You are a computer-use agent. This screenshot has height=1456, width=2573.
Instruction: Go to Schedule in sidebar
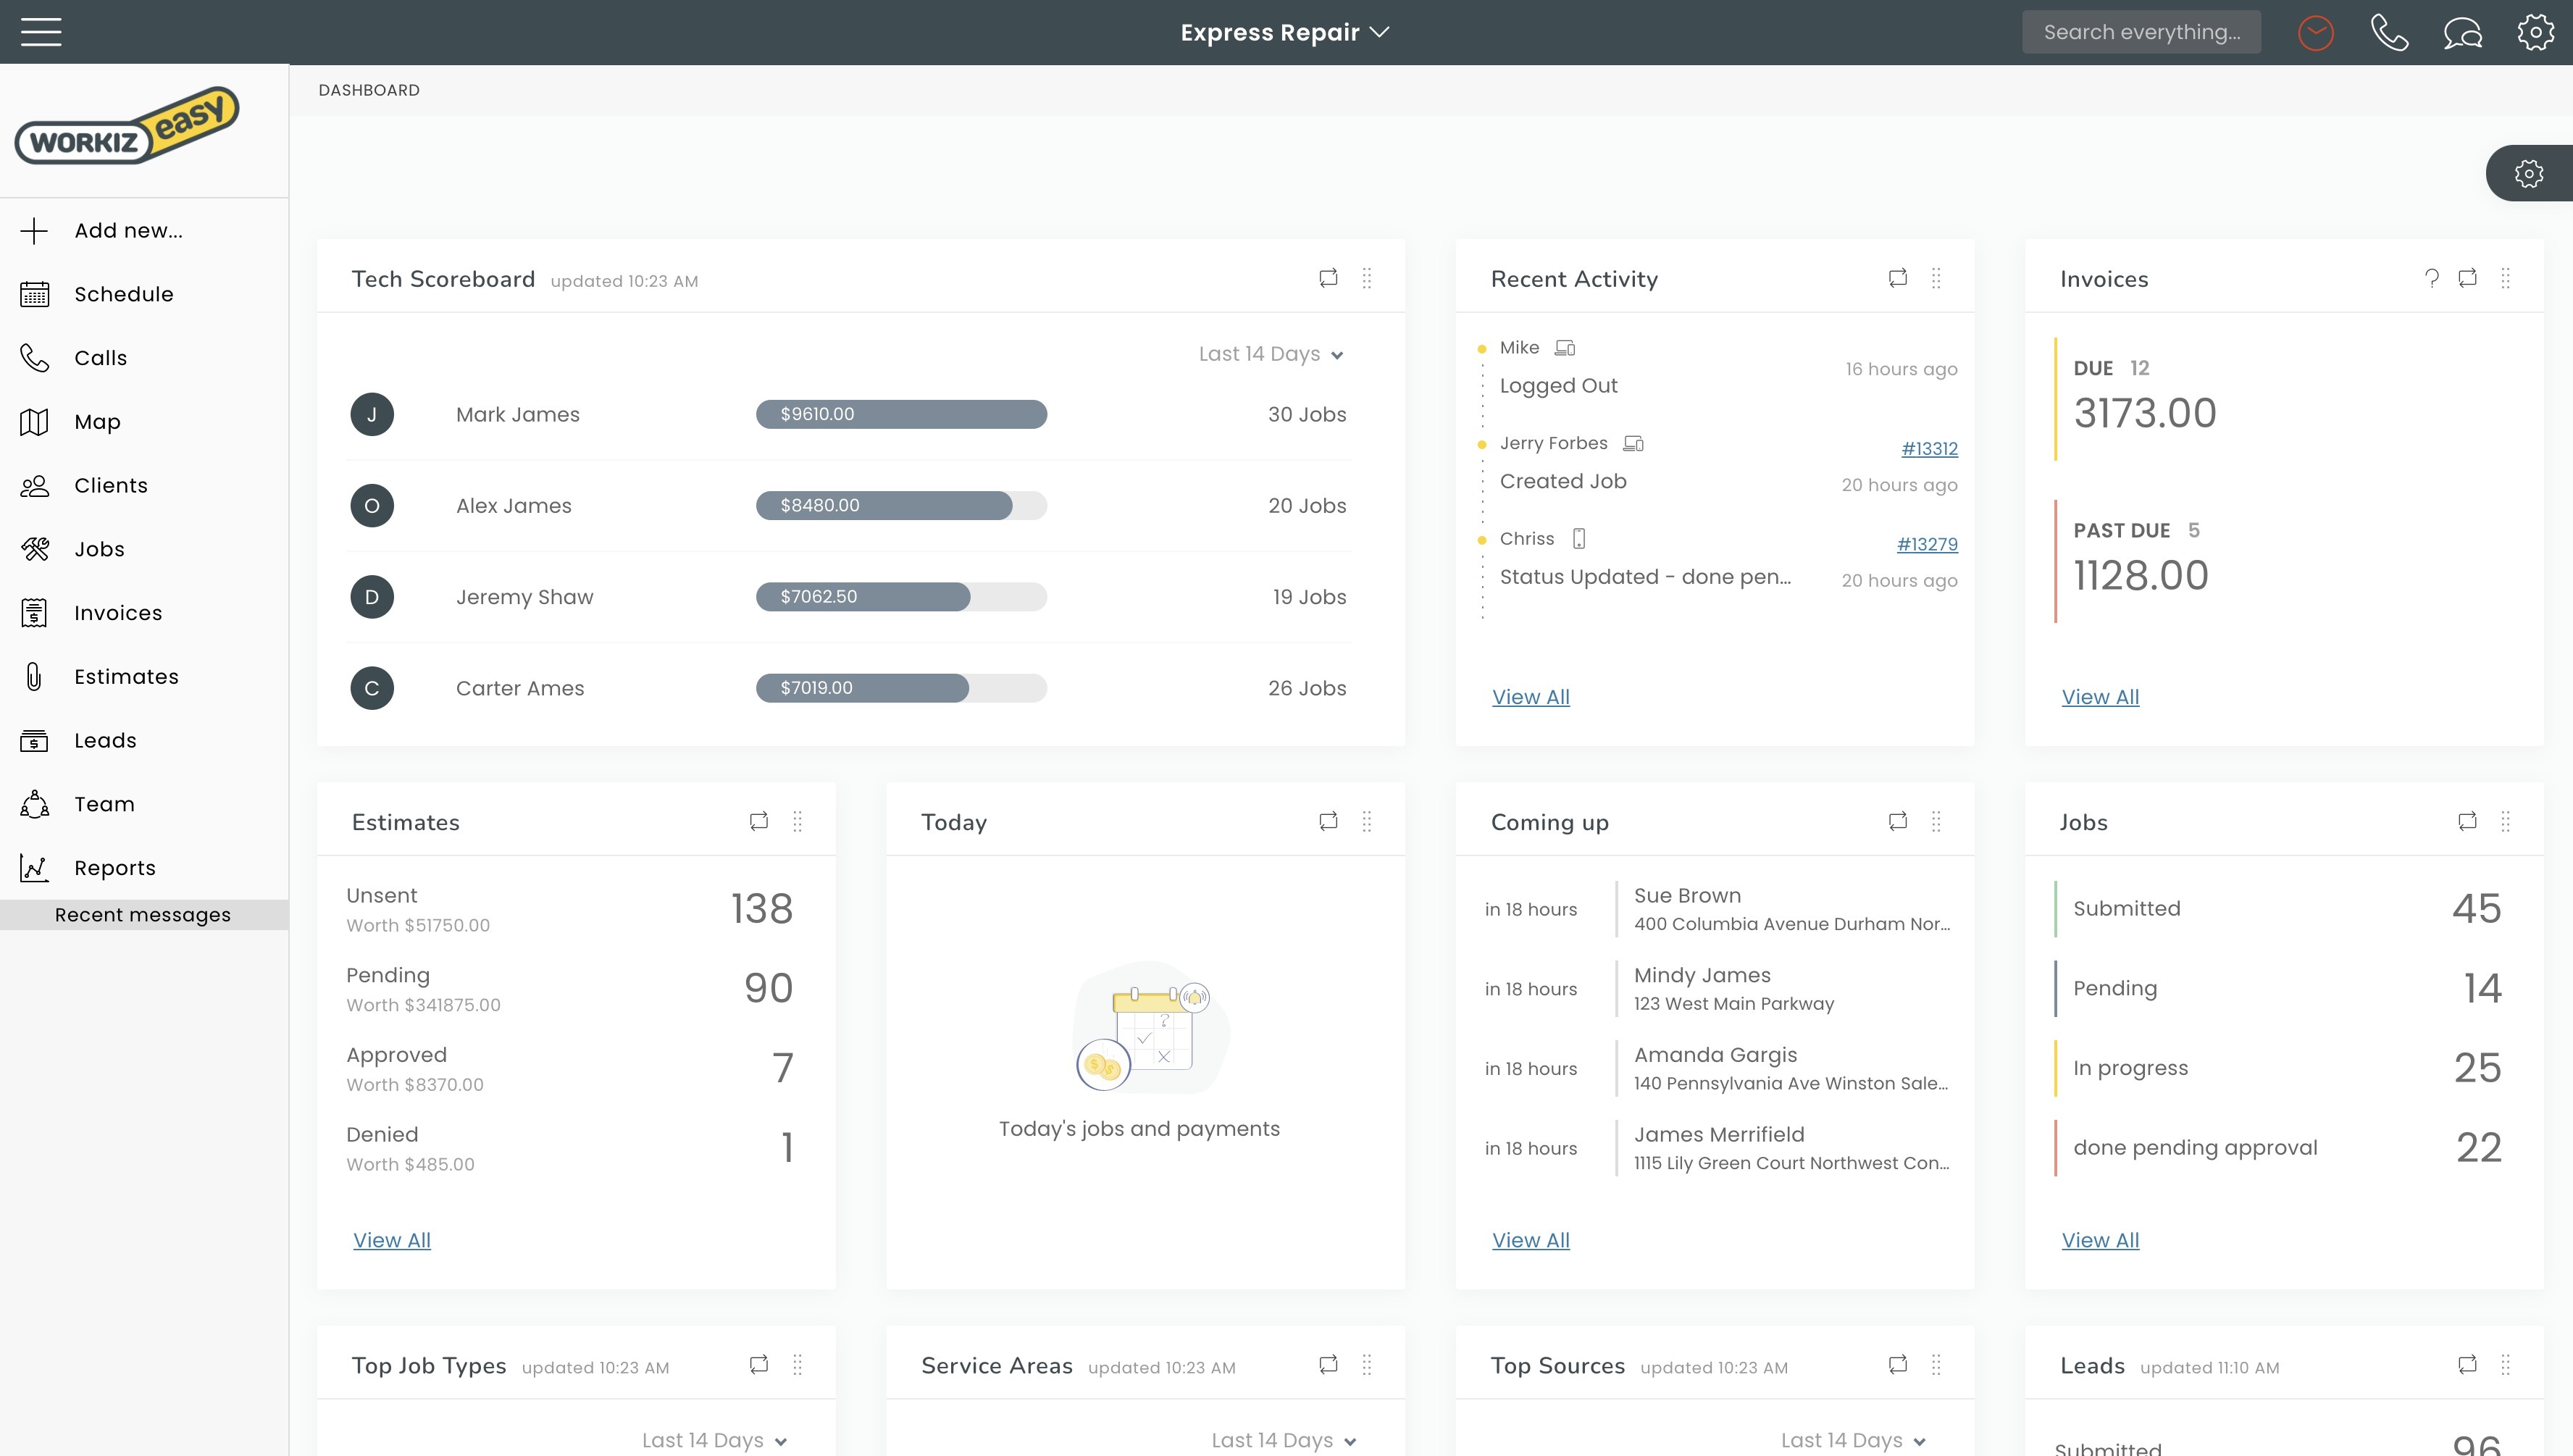[123, 294]
